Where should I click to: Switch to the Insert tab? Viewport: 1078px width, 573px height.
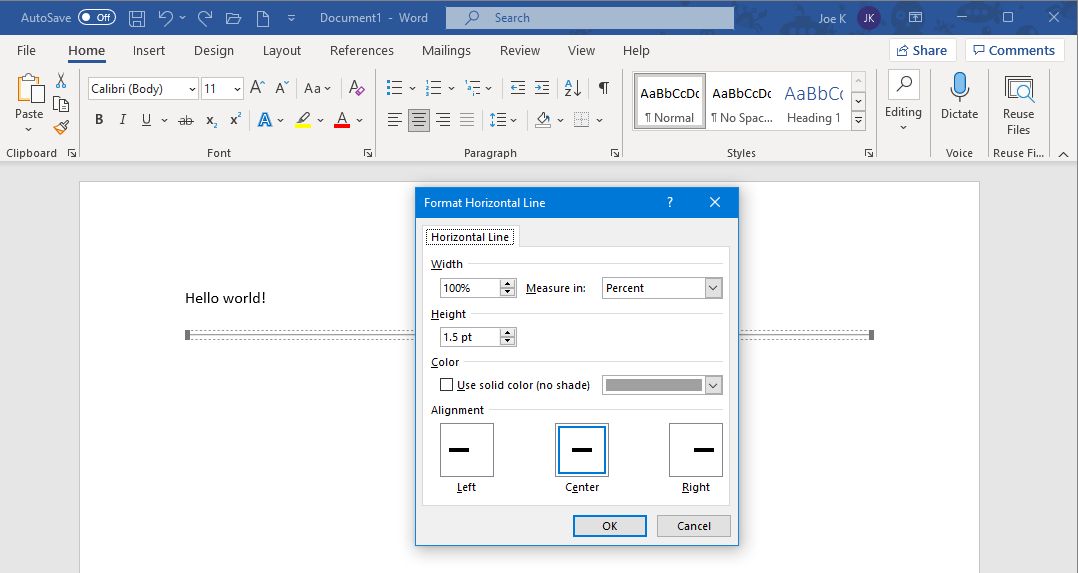[x=148, y=50]
